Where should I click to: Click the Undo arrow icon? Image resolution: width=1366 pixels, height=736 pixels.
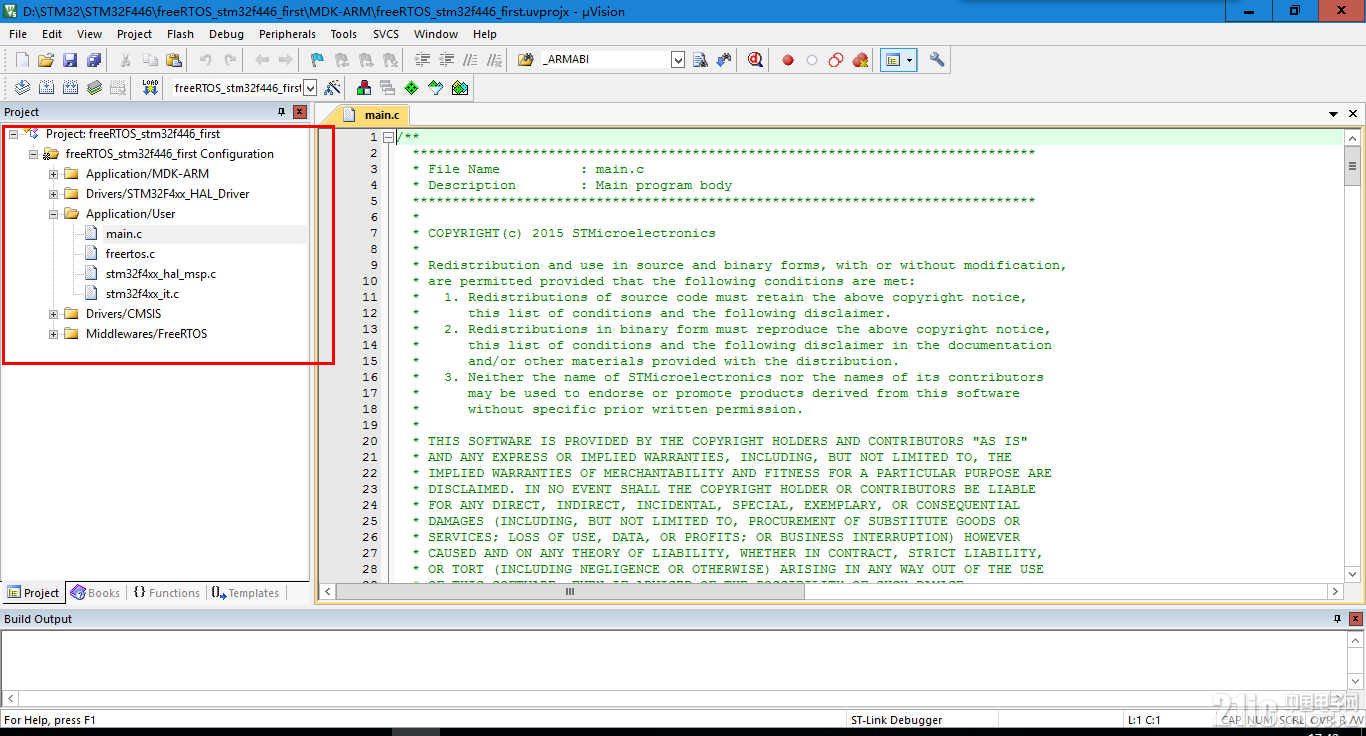click(x=205, y=60)
